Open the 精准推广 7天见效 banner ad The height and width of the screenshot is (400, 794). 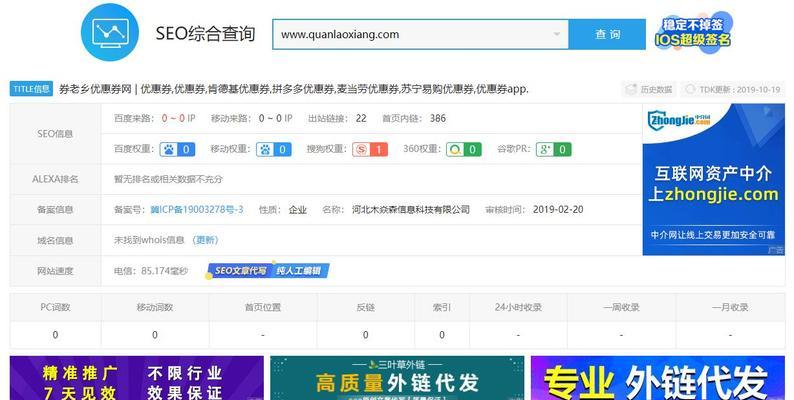tap(137, 378)
